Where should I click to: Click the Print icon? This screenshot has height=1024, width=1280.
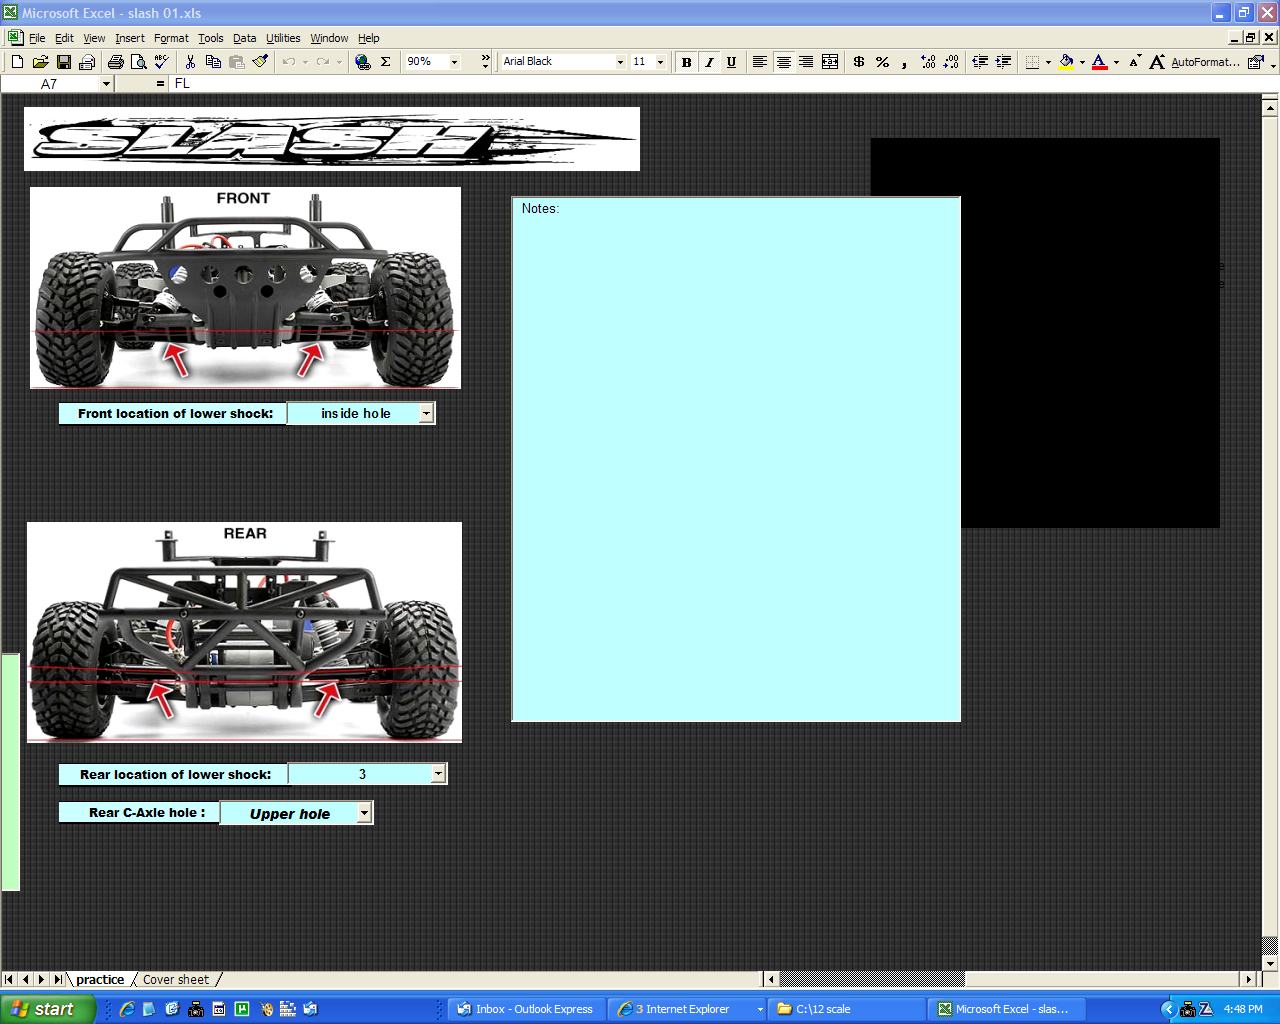click(x=115, y=62)
